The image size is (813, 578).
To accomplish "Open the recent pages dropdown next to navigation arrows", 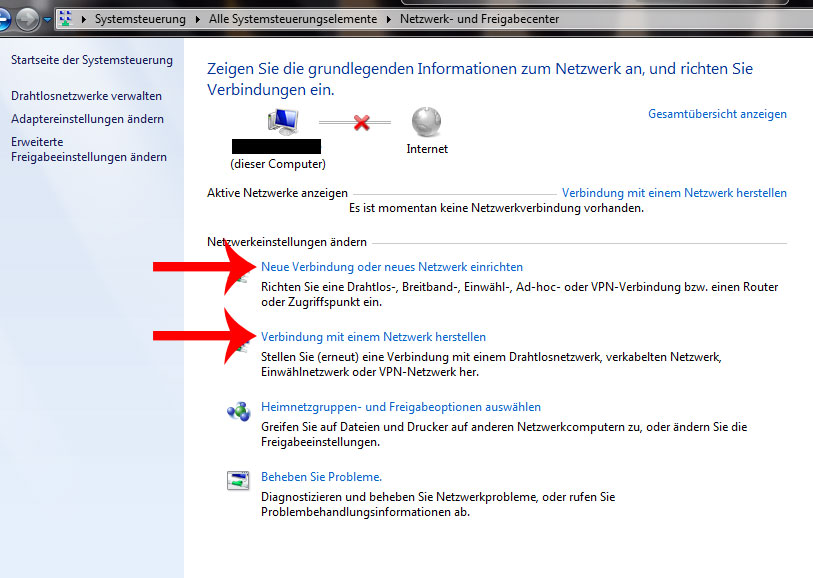I will pos(47,19).
